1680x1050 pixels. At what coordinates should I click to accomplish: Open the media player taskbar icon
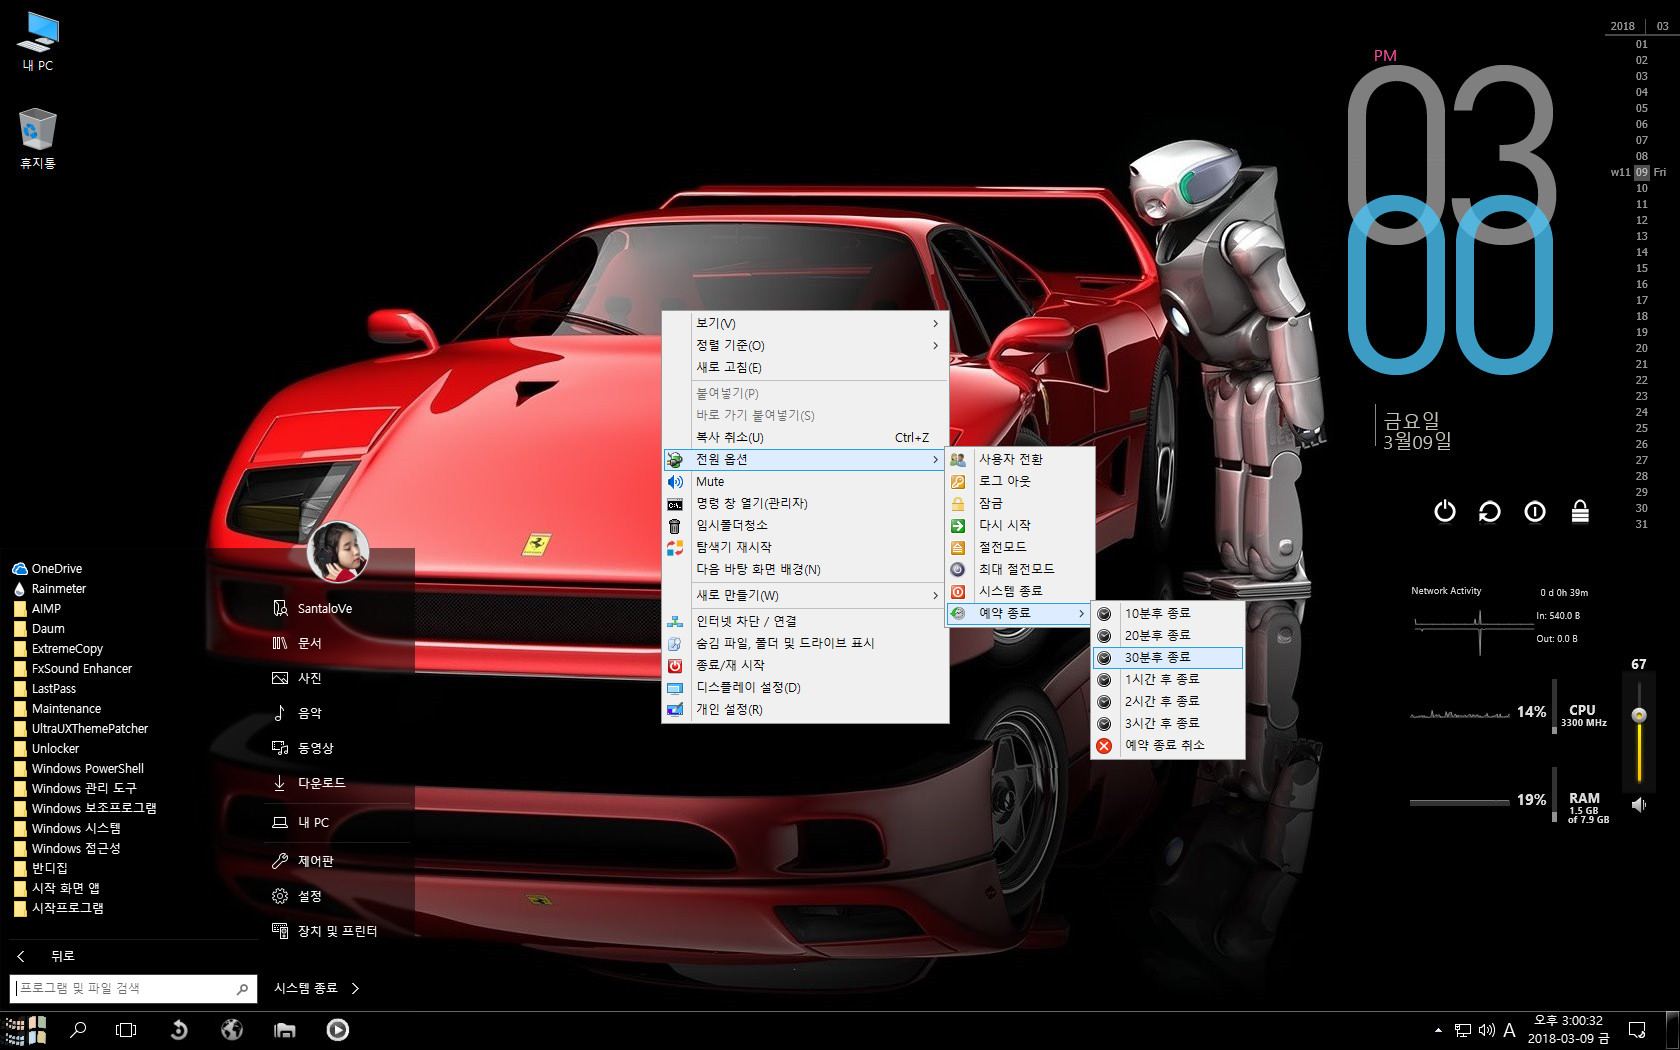(x=338, y=1030)
